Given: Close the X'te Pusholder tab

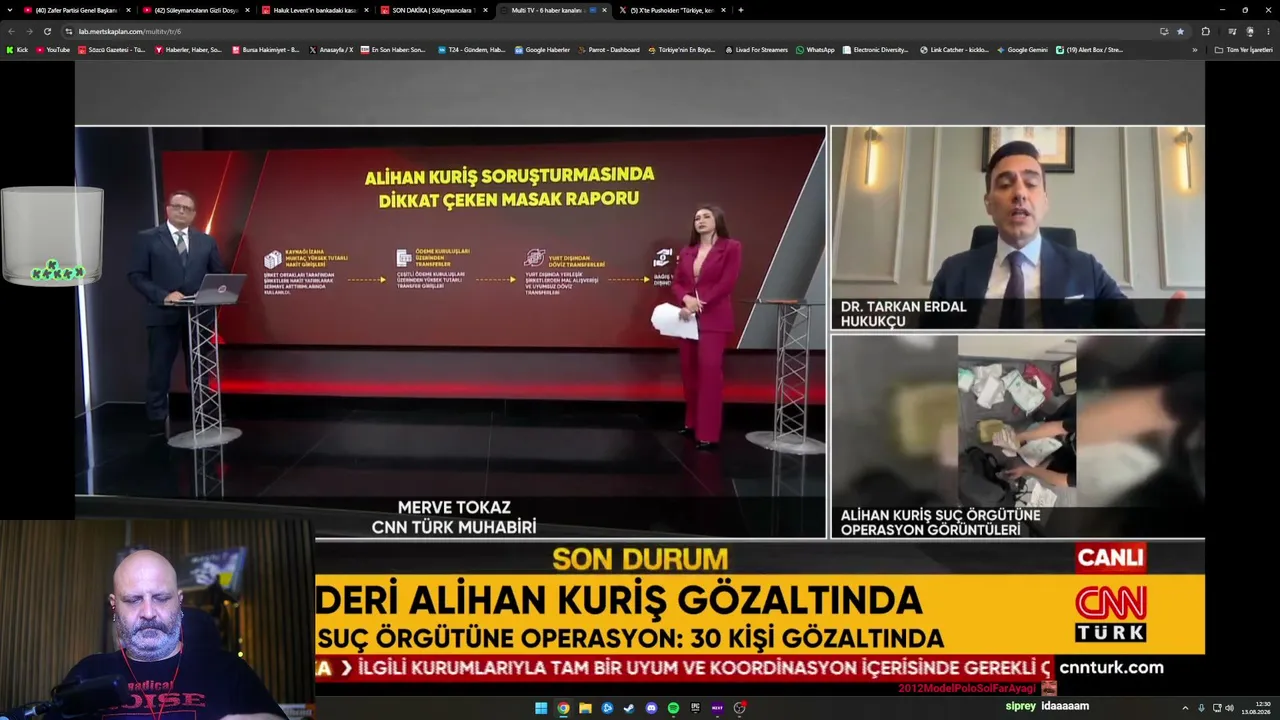Looking at the screenshot, I should [723, 10].
